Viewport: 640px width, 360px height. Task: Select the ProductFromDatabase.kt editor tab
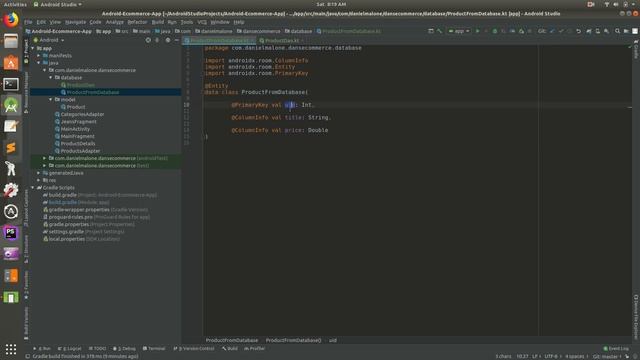219,40
